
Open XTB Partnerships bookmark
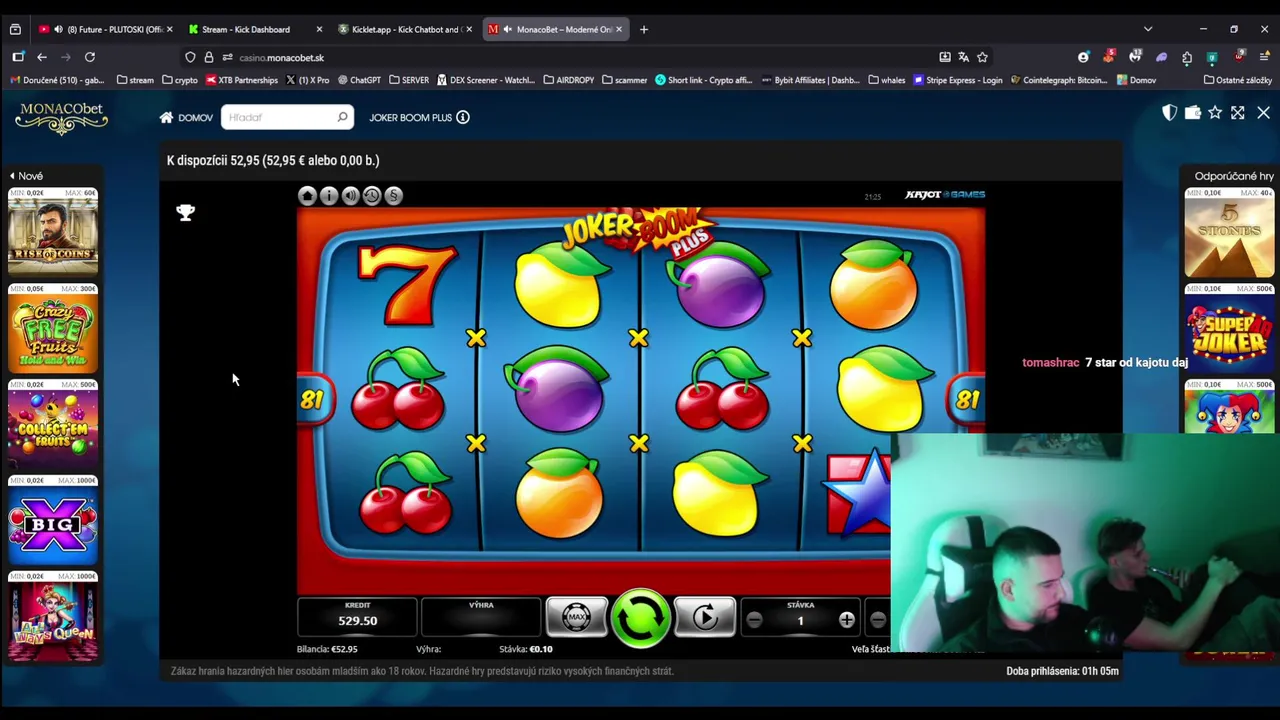tap(242, 80)
